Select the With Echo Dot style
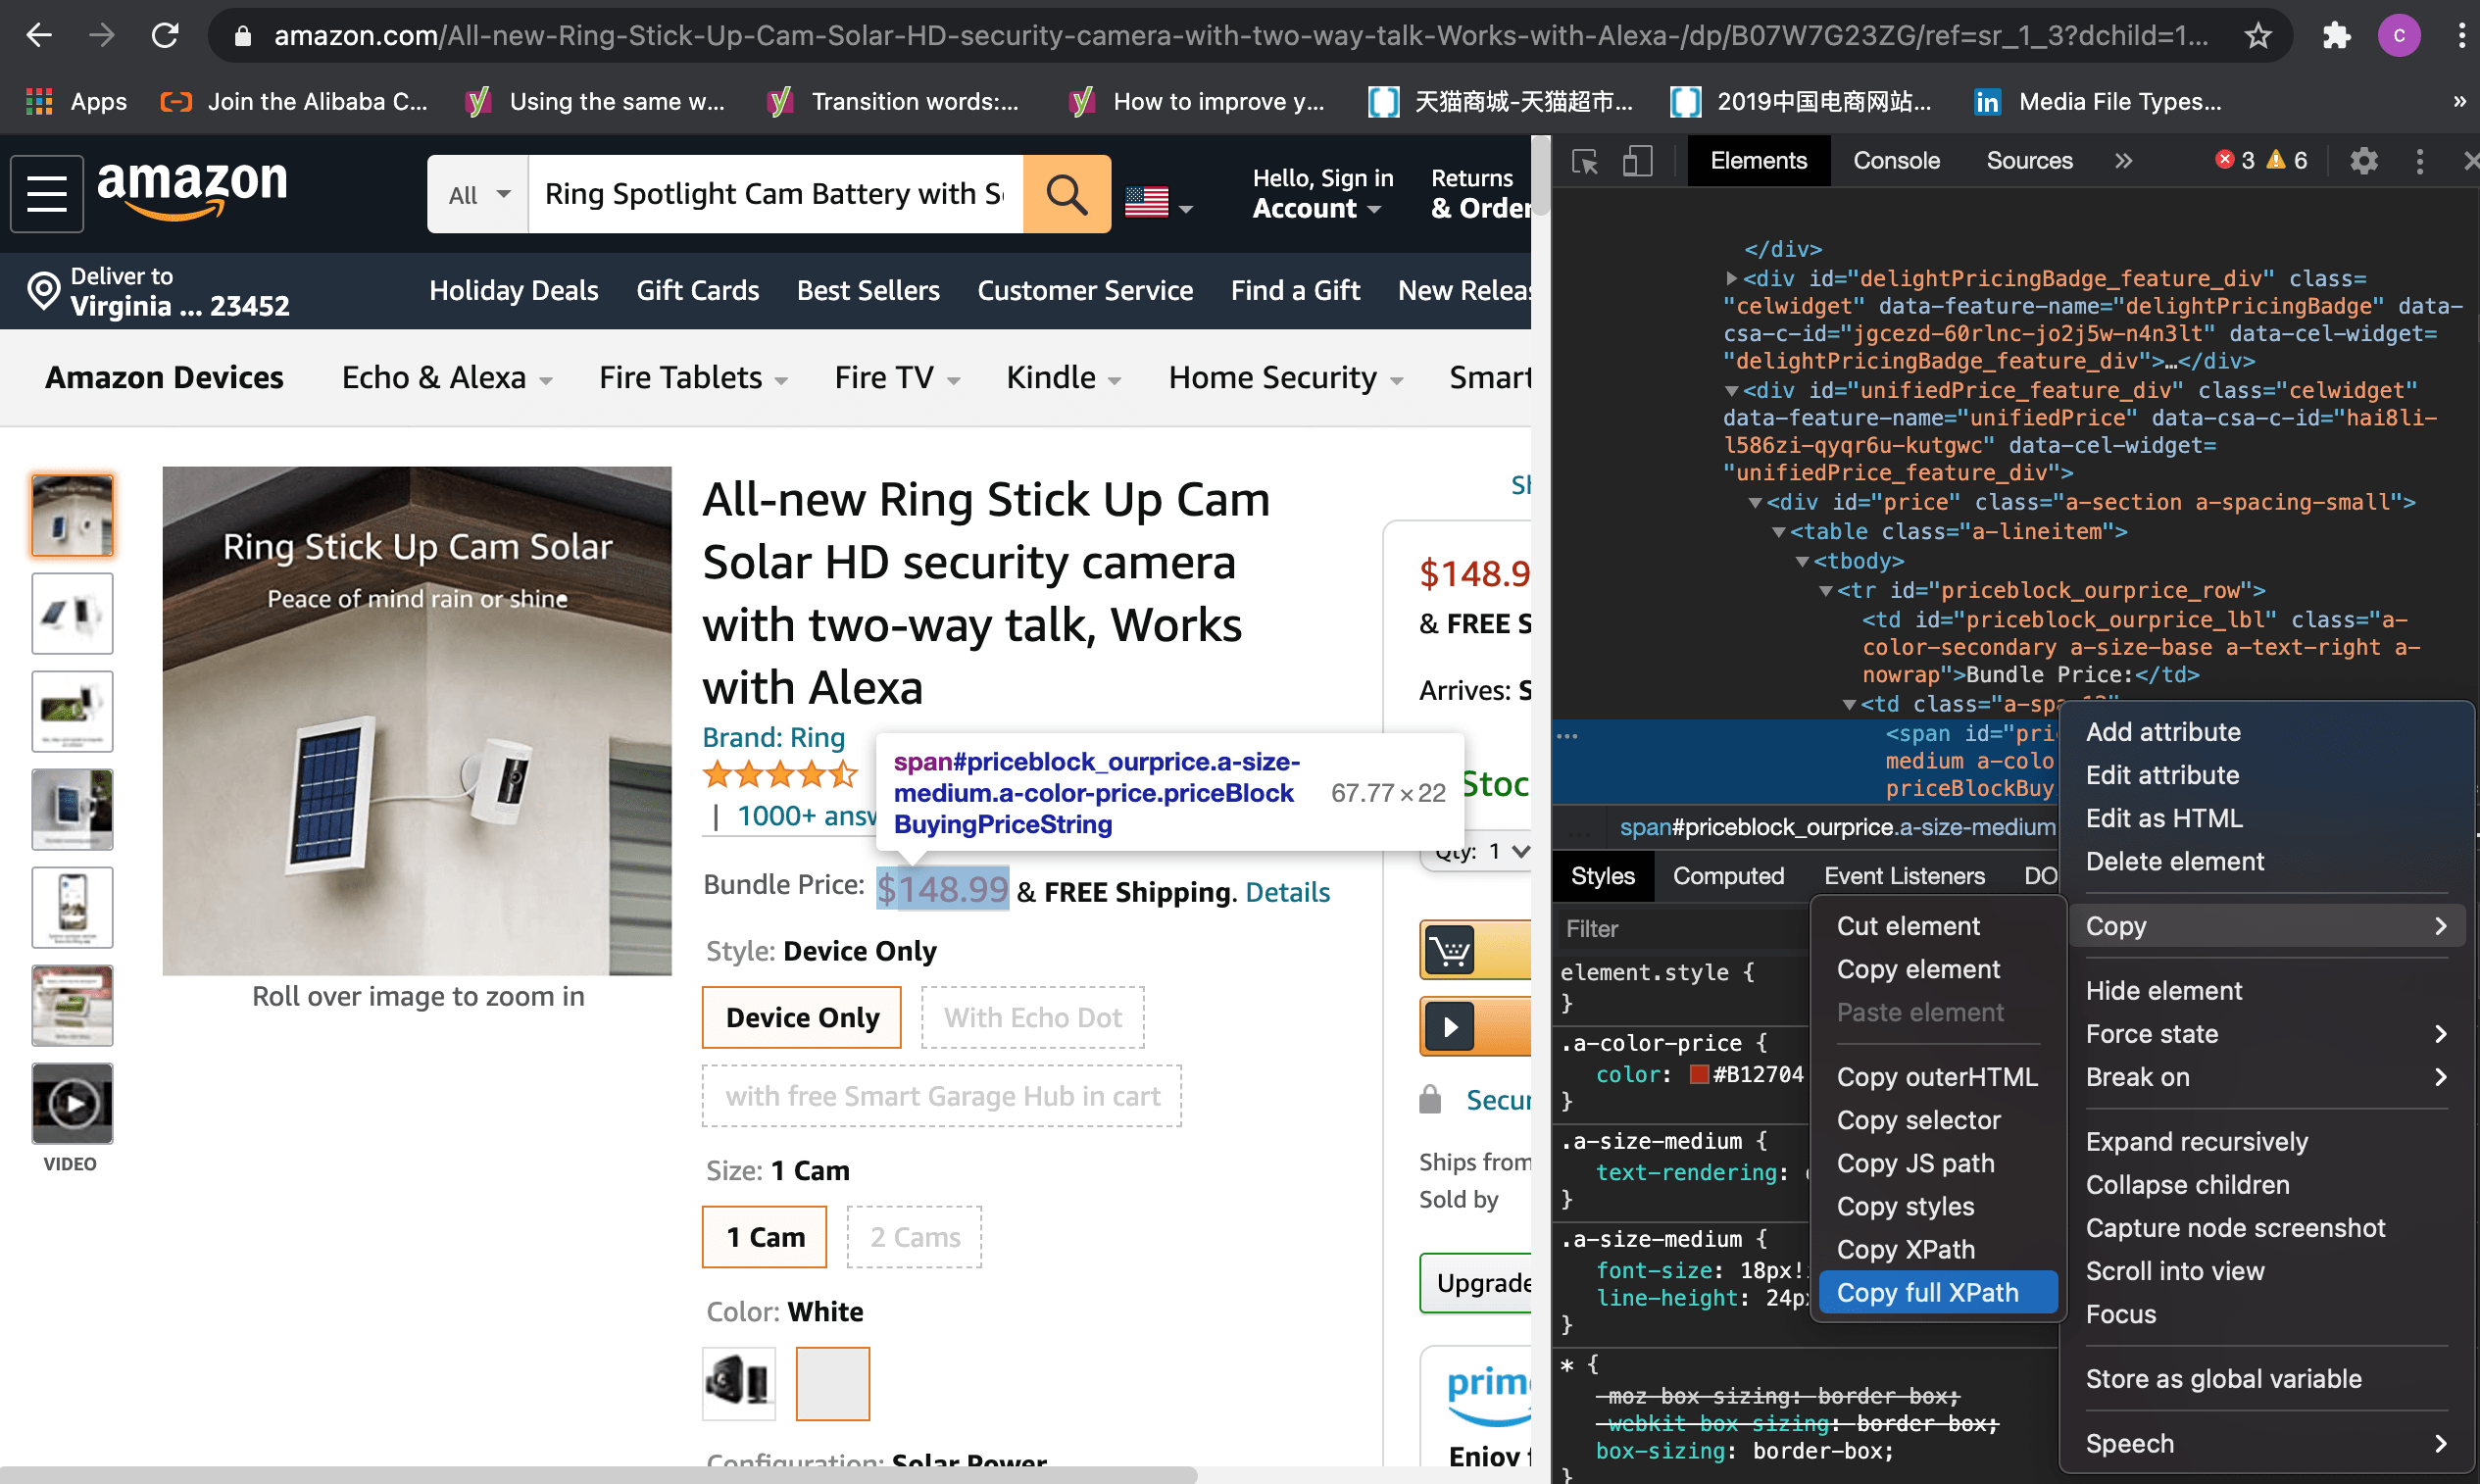Screen dimensions: 2480x1484 (x=1032, y=1018)
